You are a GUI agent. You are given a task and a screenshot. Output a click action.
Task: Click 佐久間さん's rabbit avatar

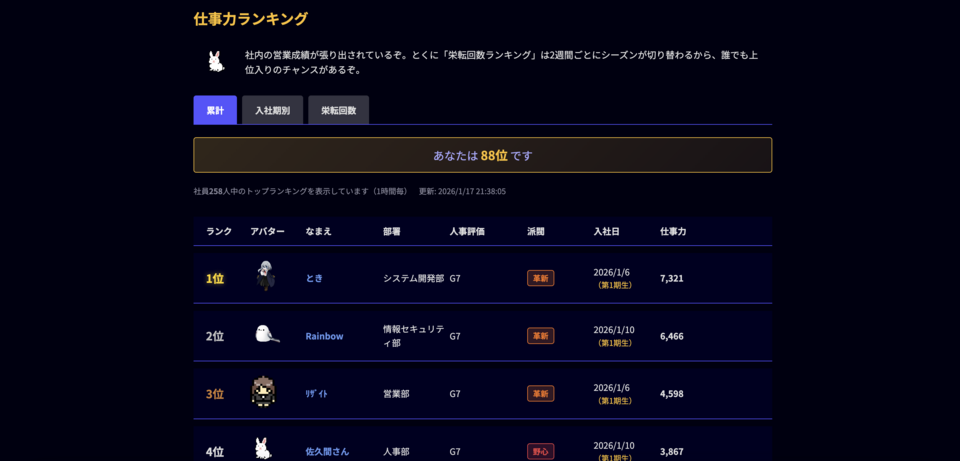click(263, 447)
